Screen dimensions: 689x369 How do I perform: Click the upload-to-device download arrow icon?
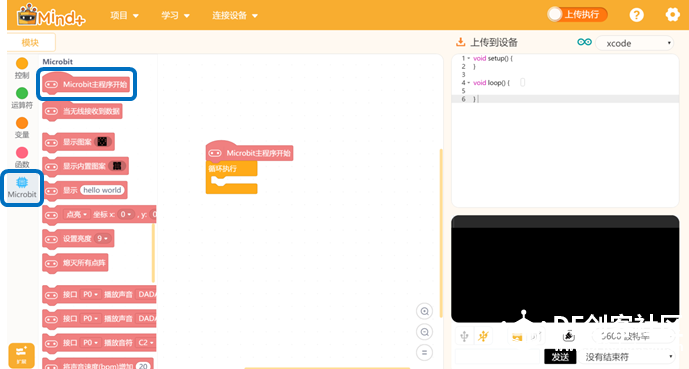[x=460, y=42]
